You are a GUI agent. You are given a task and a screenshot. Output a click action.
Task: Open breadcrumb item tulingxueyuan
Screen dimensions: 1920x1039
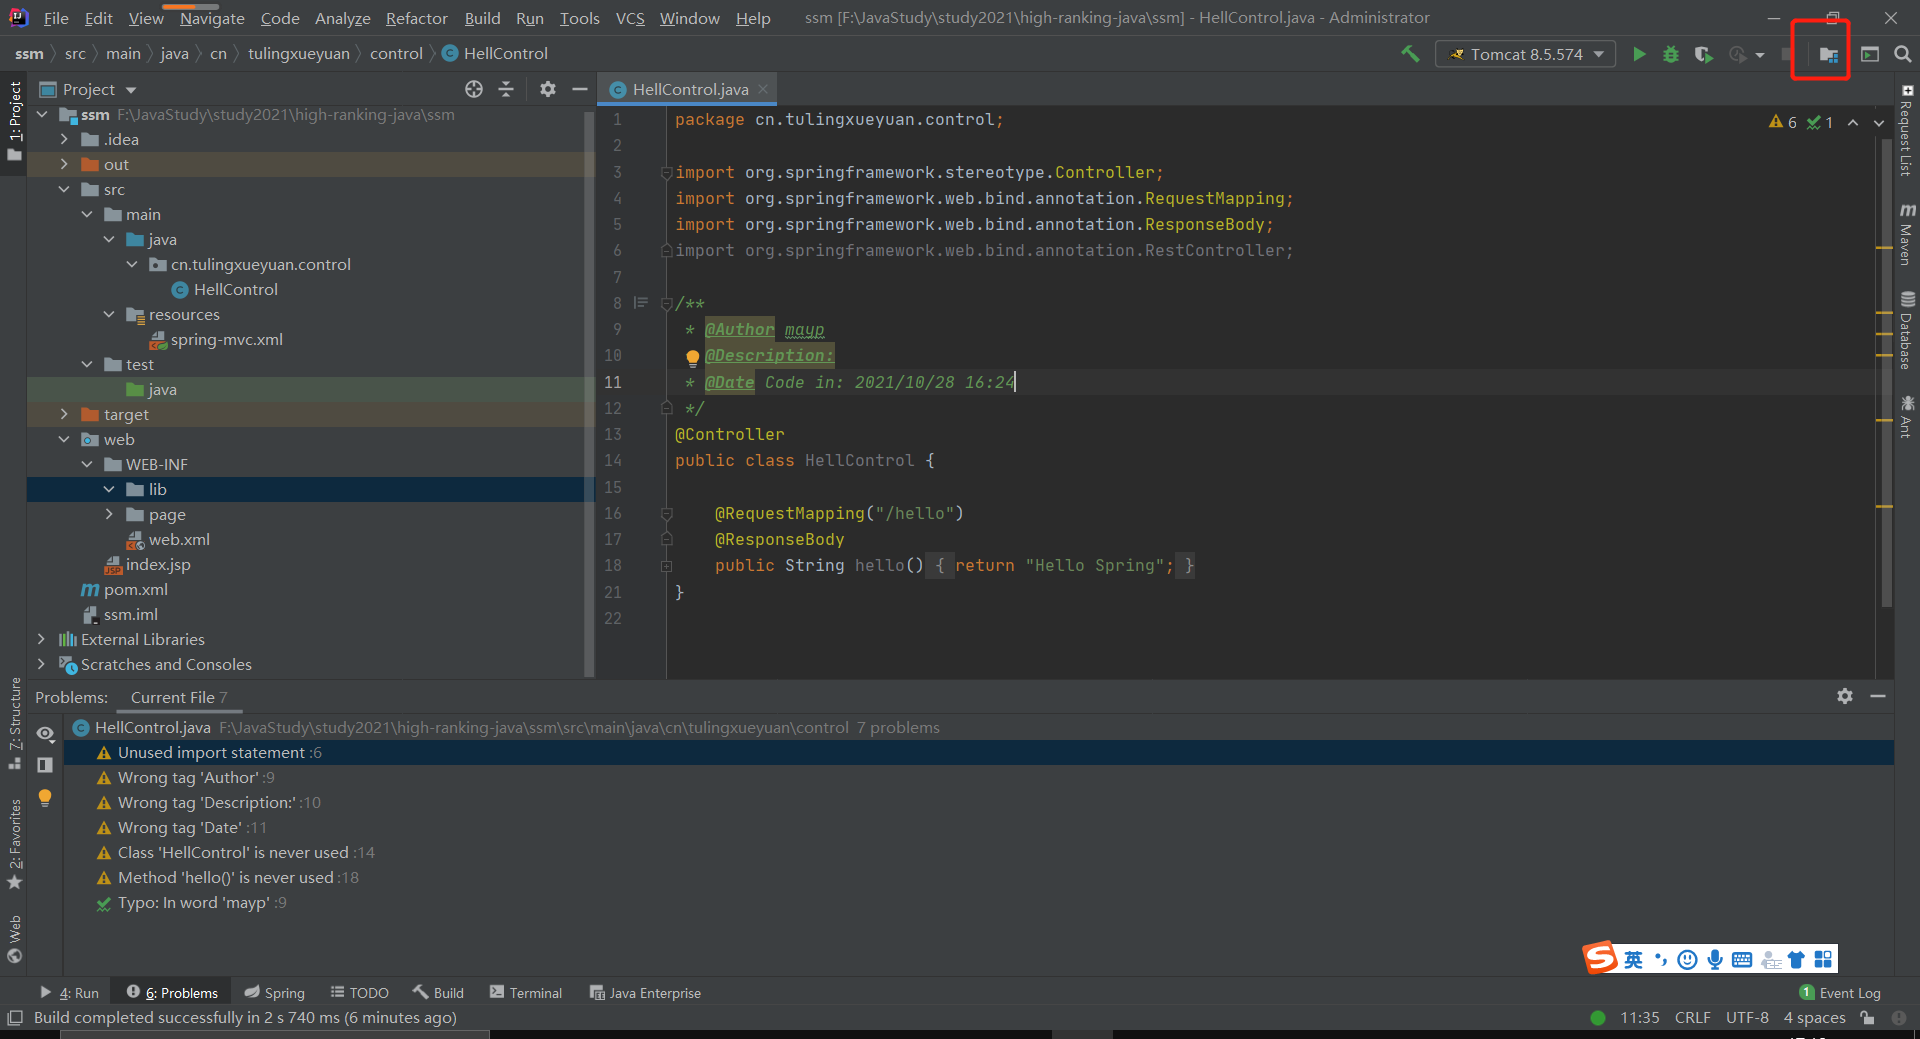coord(298,53)
